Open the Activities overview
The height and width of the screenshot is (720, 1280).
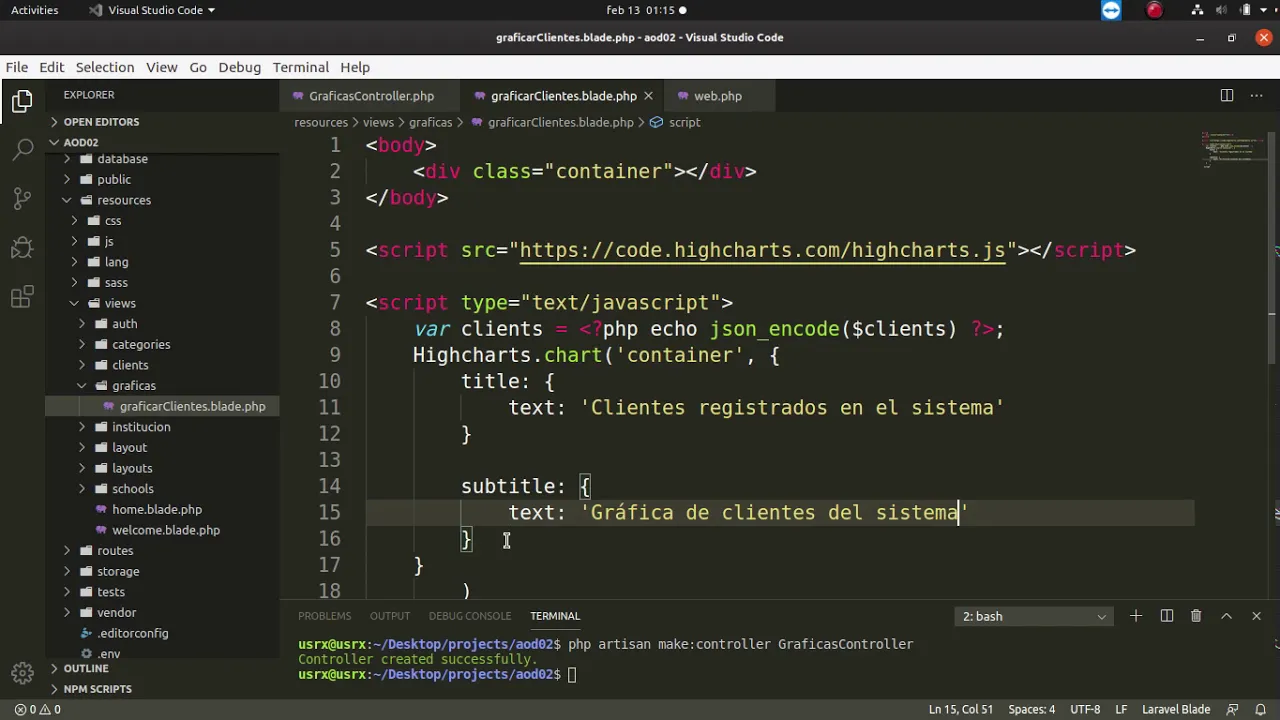coord(35,10)
